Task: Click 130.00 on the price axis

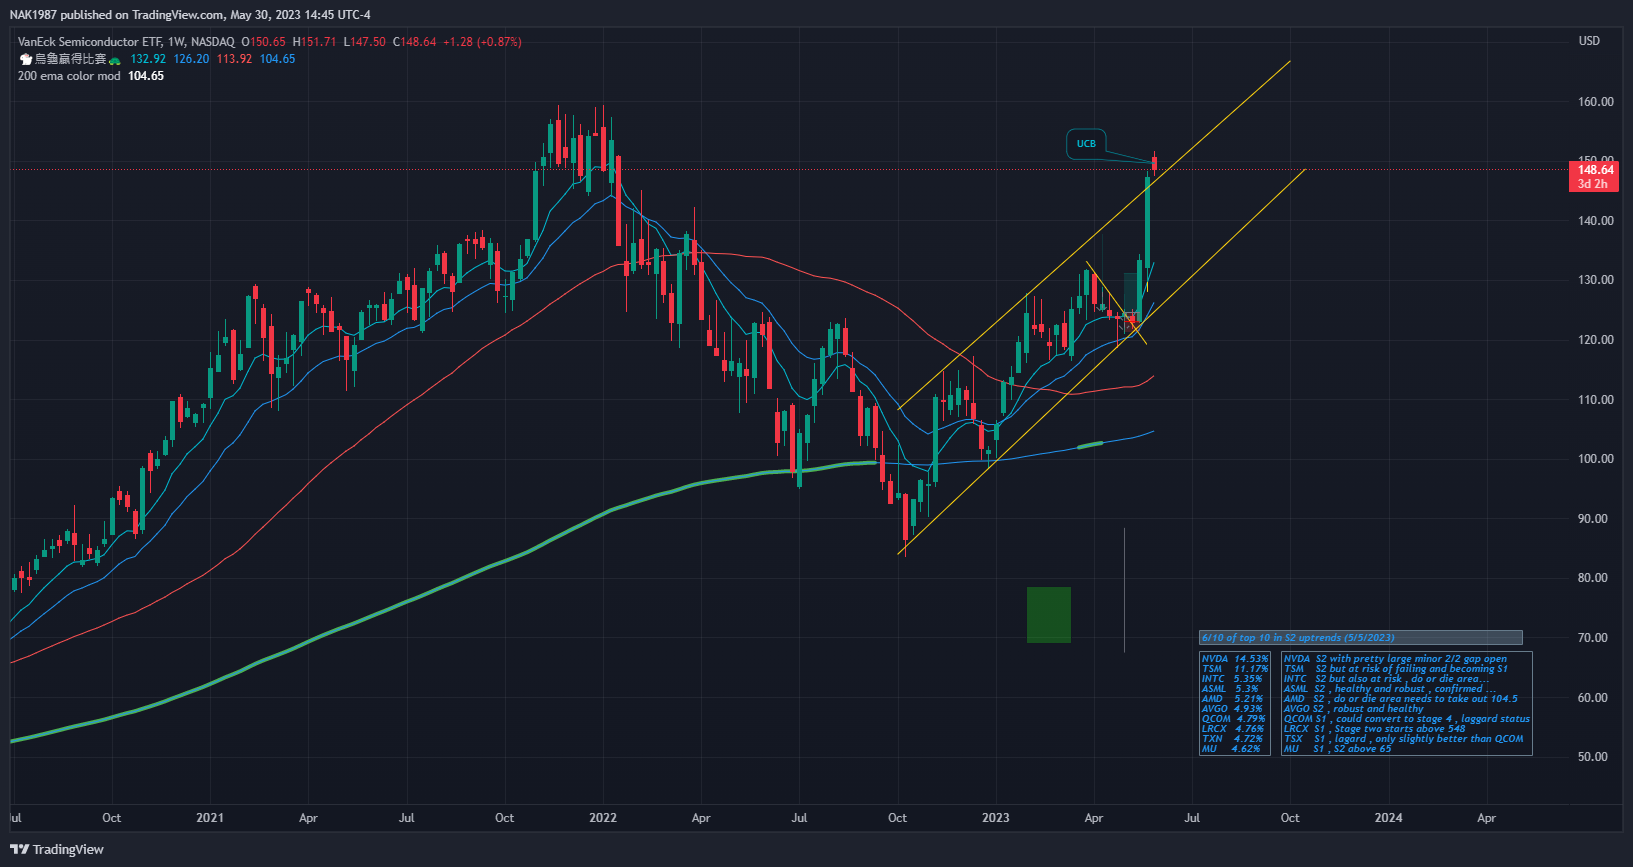Action: tap(1595, 280)
